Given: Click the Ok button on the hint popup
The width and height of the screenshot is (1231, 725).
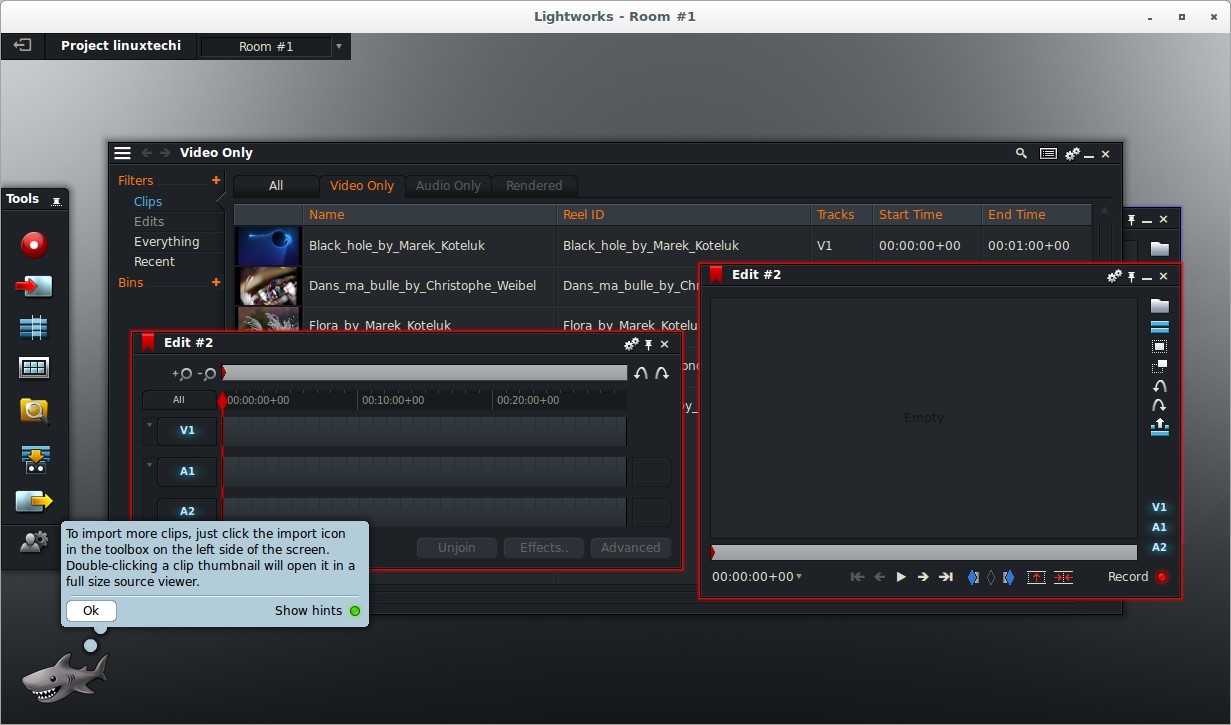Looking at the screenshot, I should pos(91,610).
